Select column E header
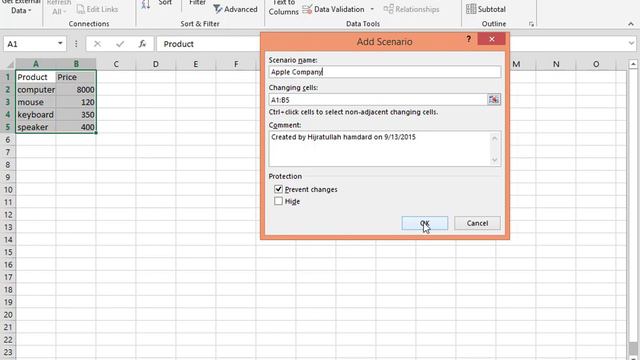 [196, 64]
